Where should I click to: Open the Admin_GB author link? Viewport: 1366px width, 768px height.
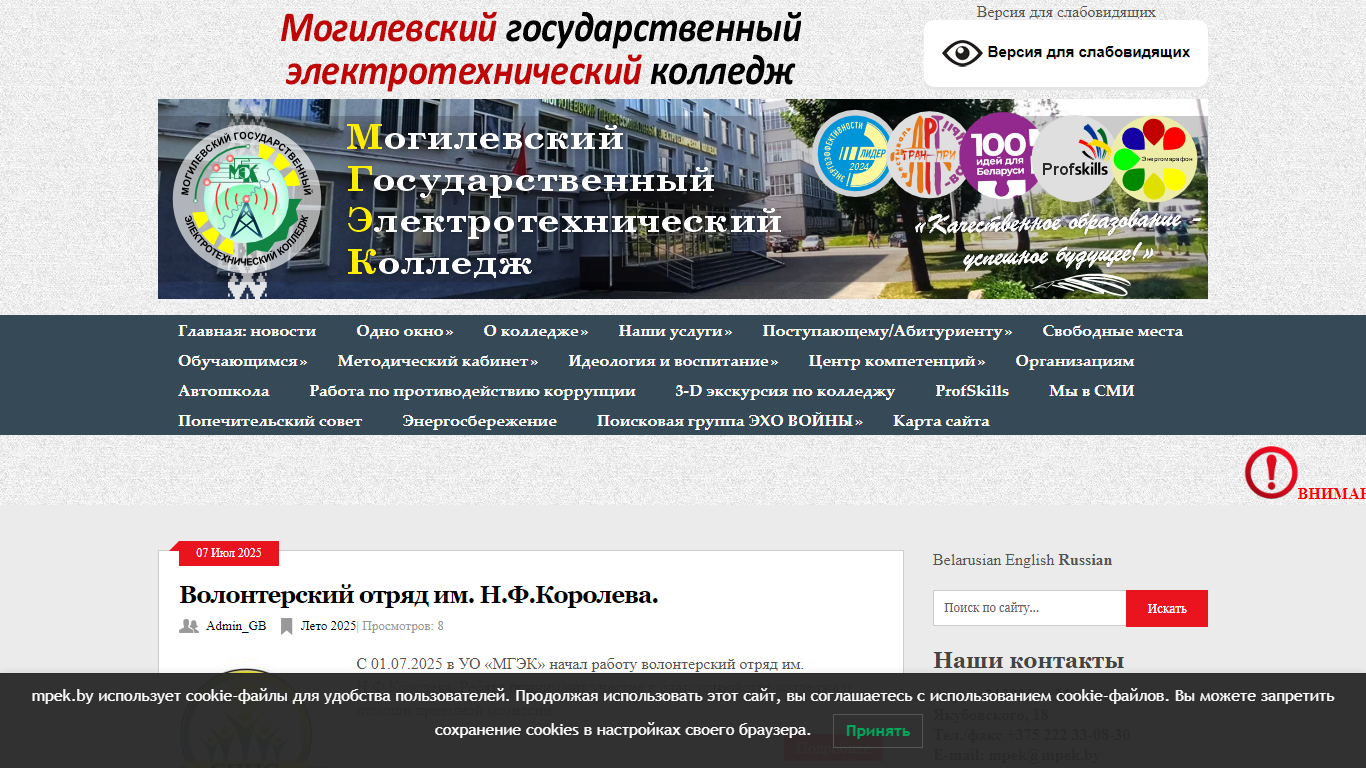(236, 626)
